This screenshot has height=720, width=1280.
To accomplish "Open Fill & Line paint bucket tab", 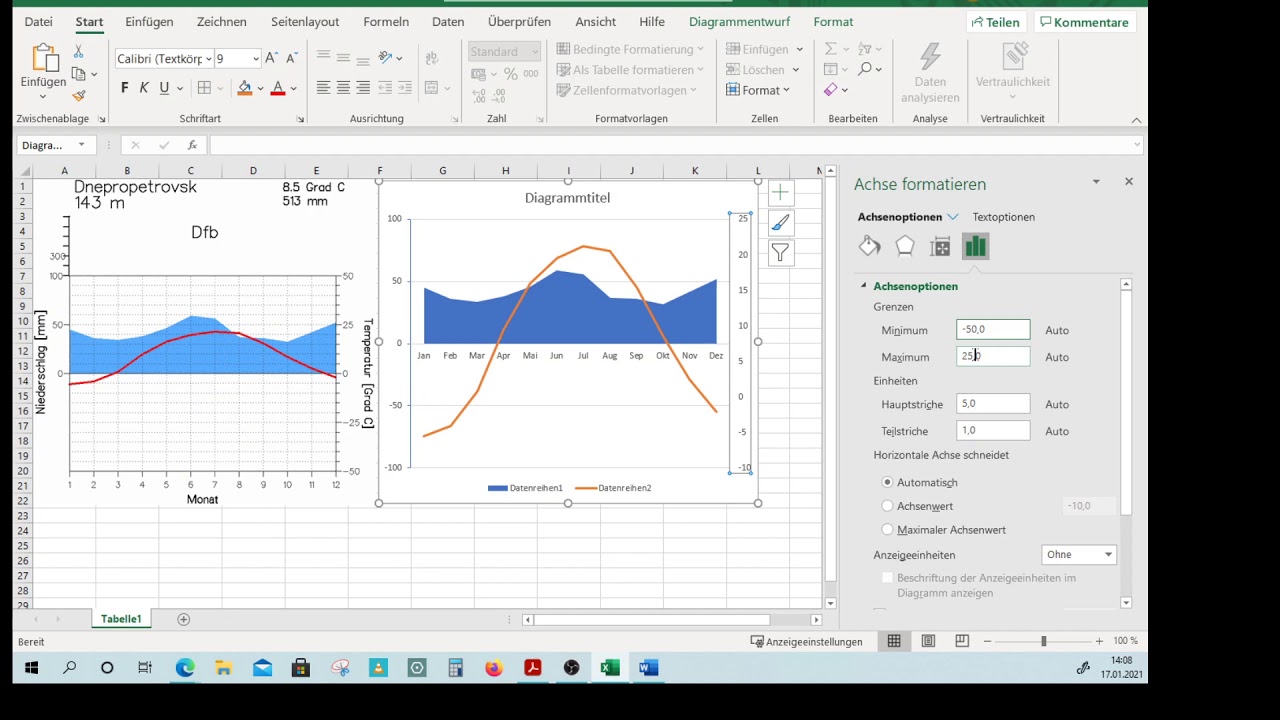I will [x=870, y=246].
